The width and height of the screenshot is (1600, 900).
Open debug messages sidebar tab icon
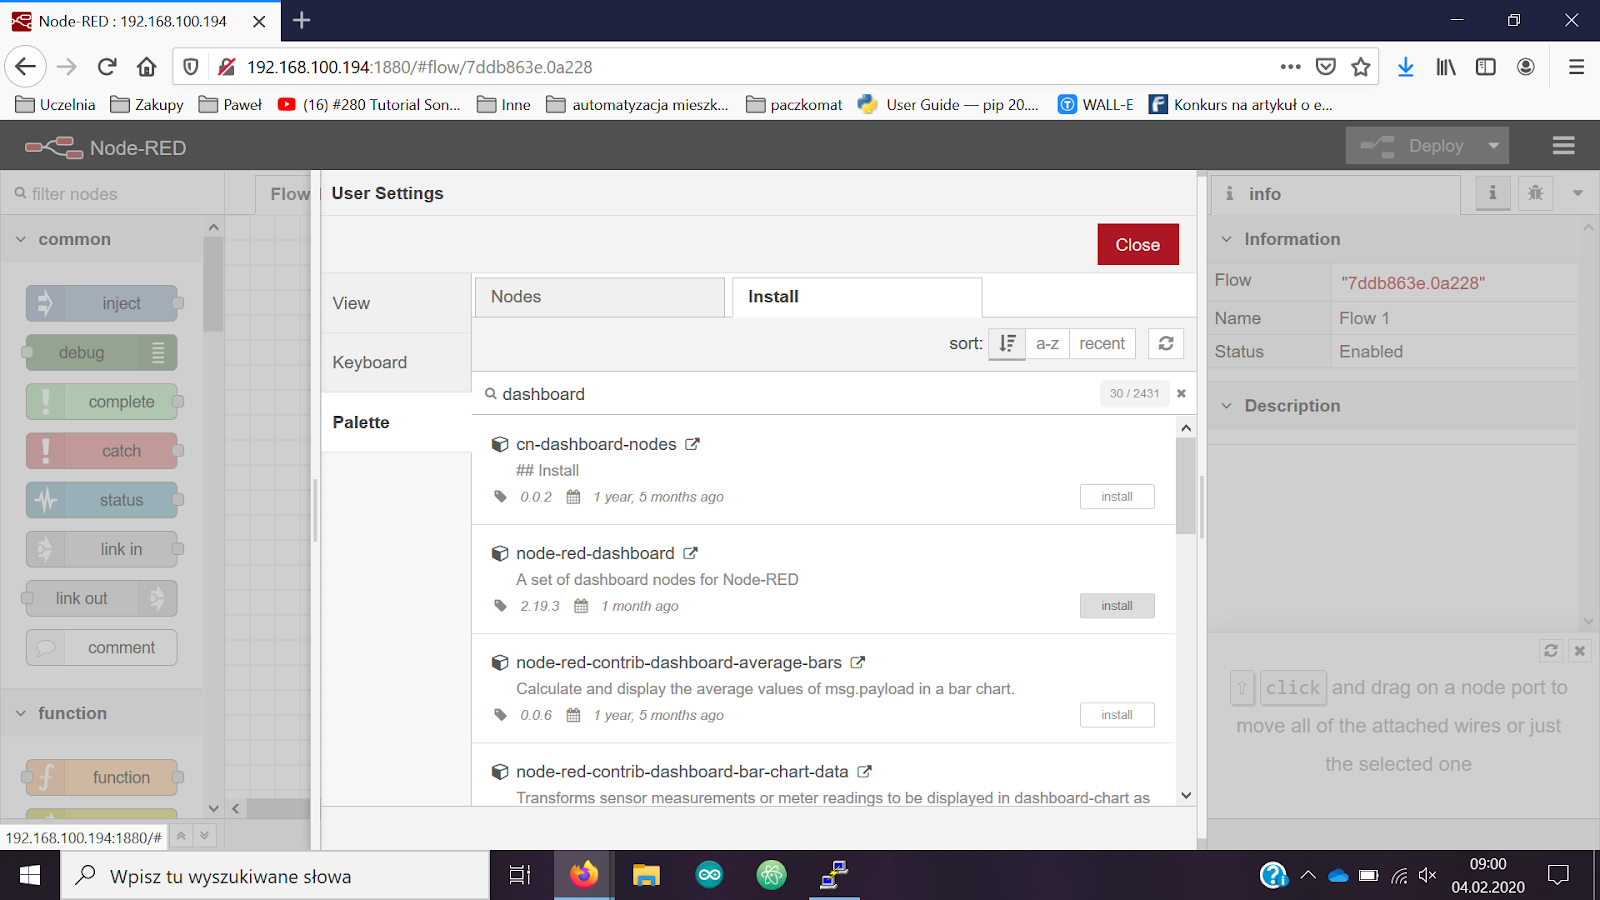(x=1535, y=193)
